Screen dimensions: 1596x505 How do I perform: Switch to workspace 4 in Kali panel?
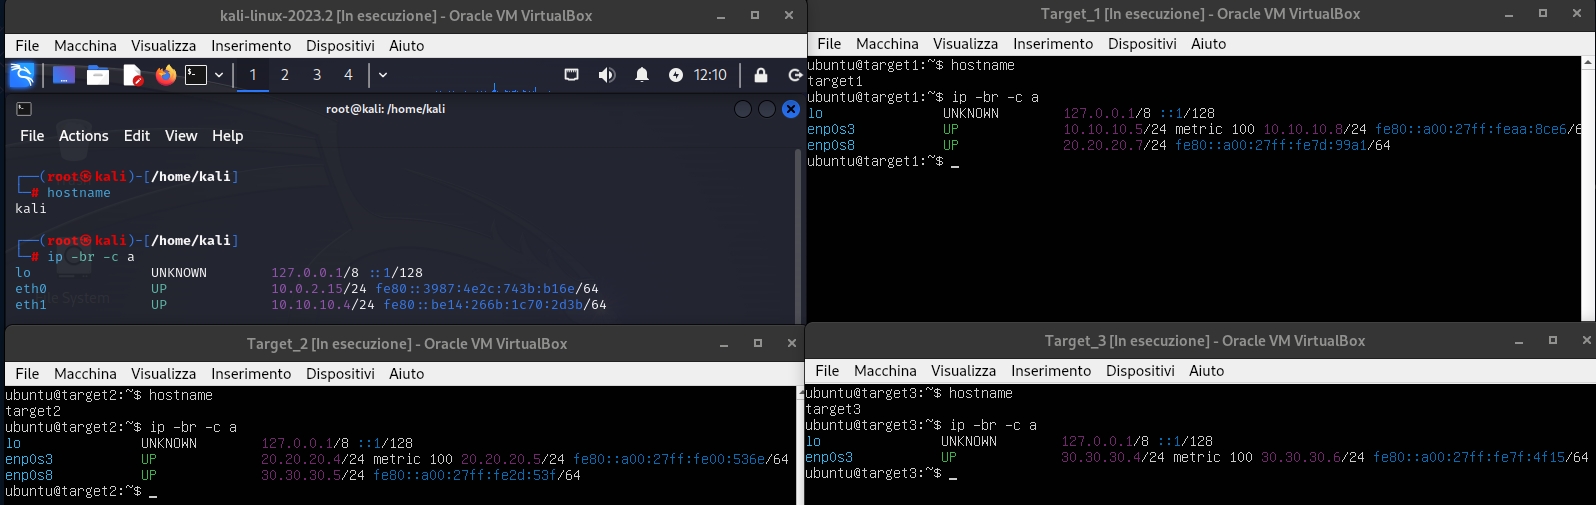click(348, 75)
